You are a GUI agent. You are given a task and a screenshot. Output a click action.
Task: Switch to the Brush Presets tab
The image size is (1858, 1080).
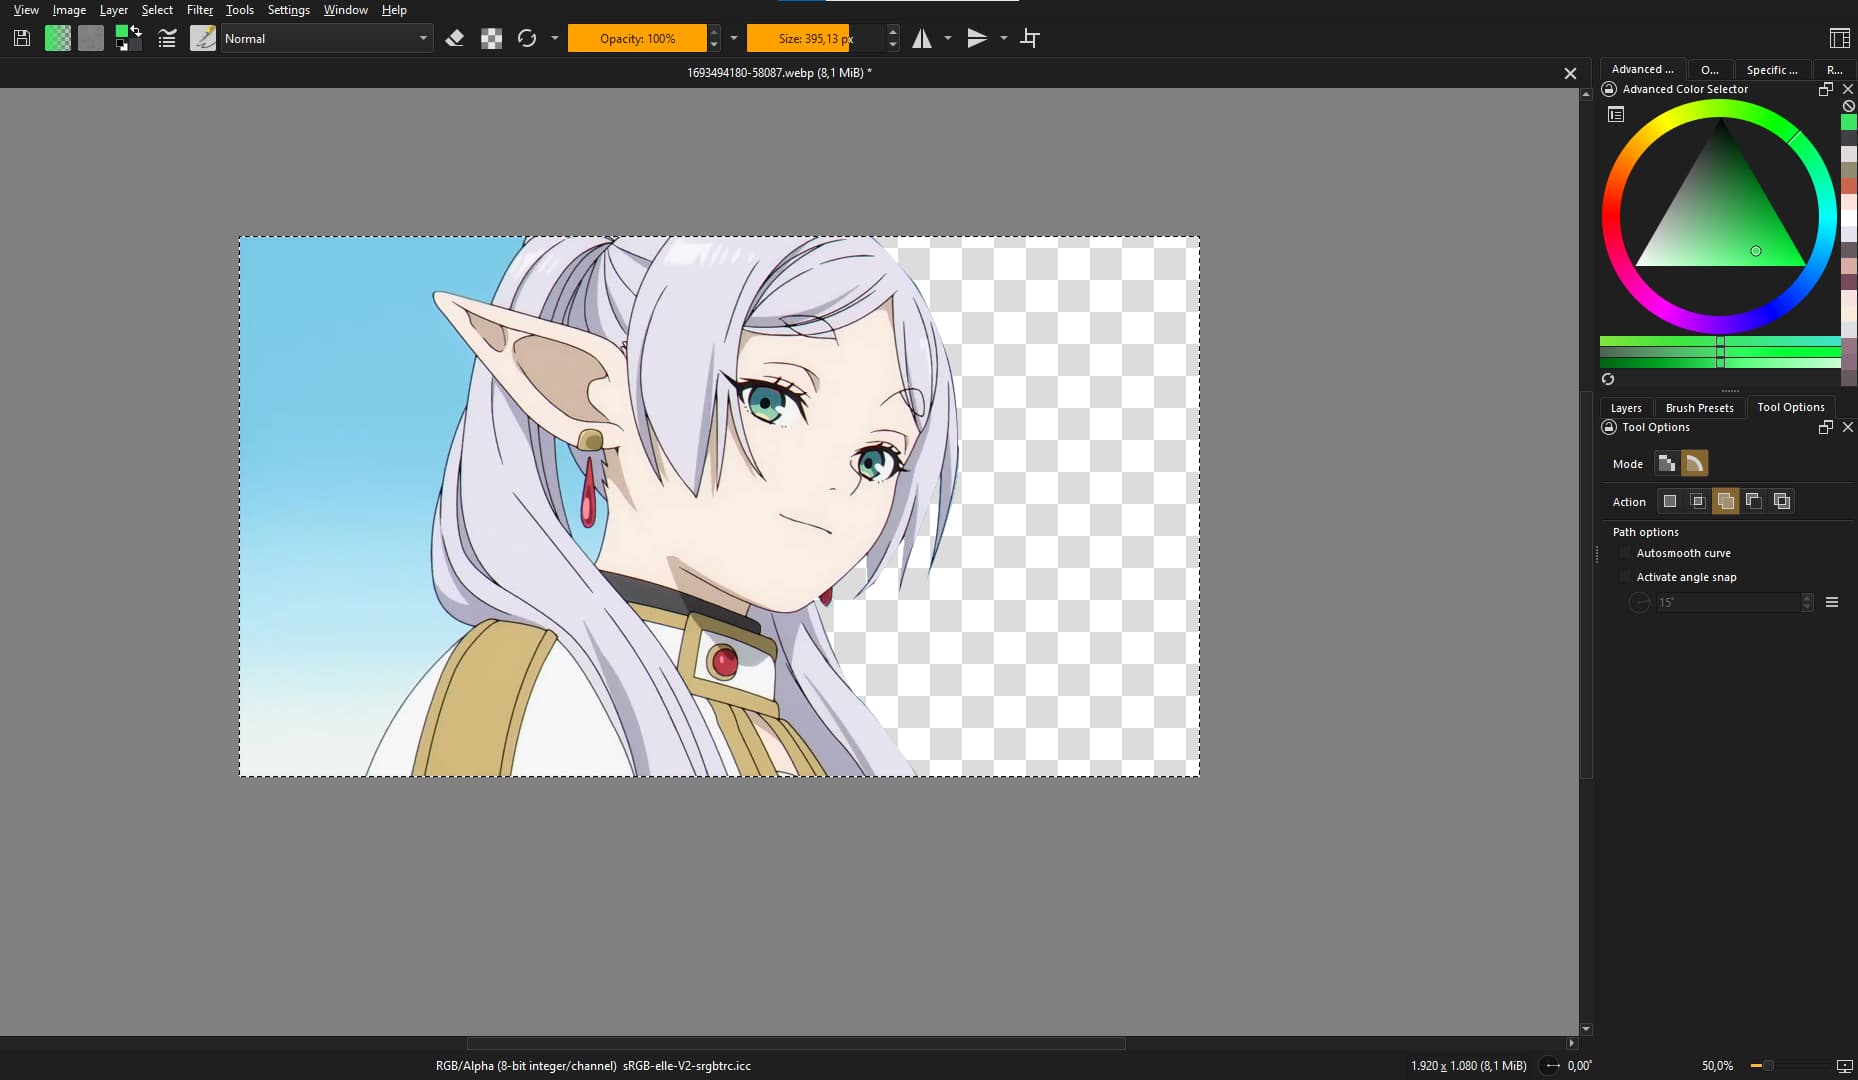pyautogui.click(x=1699, y=407)
